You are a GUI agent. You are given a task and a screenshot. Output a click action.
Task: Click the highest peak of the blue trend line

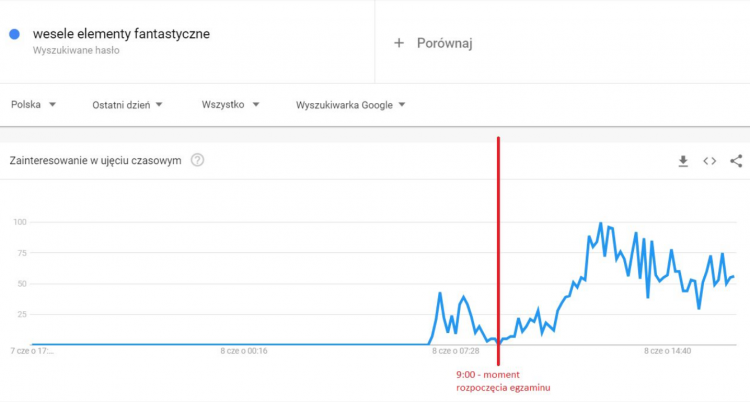(x=600, y=224)
